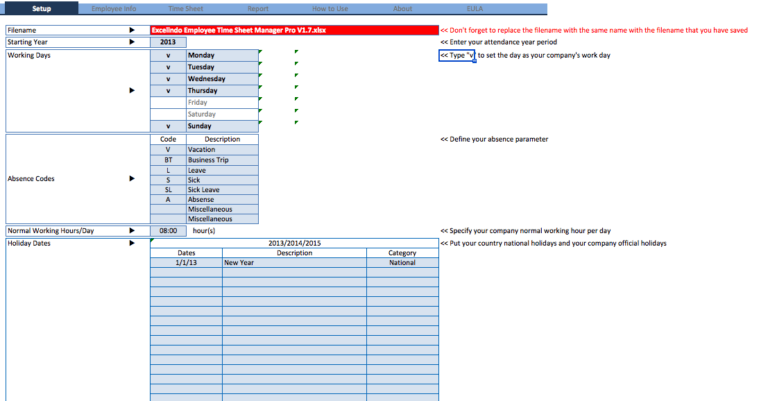Select the Starting Year 2013 cell
The width and height of the screenshot is (768, 401).
tap(168, 42)
